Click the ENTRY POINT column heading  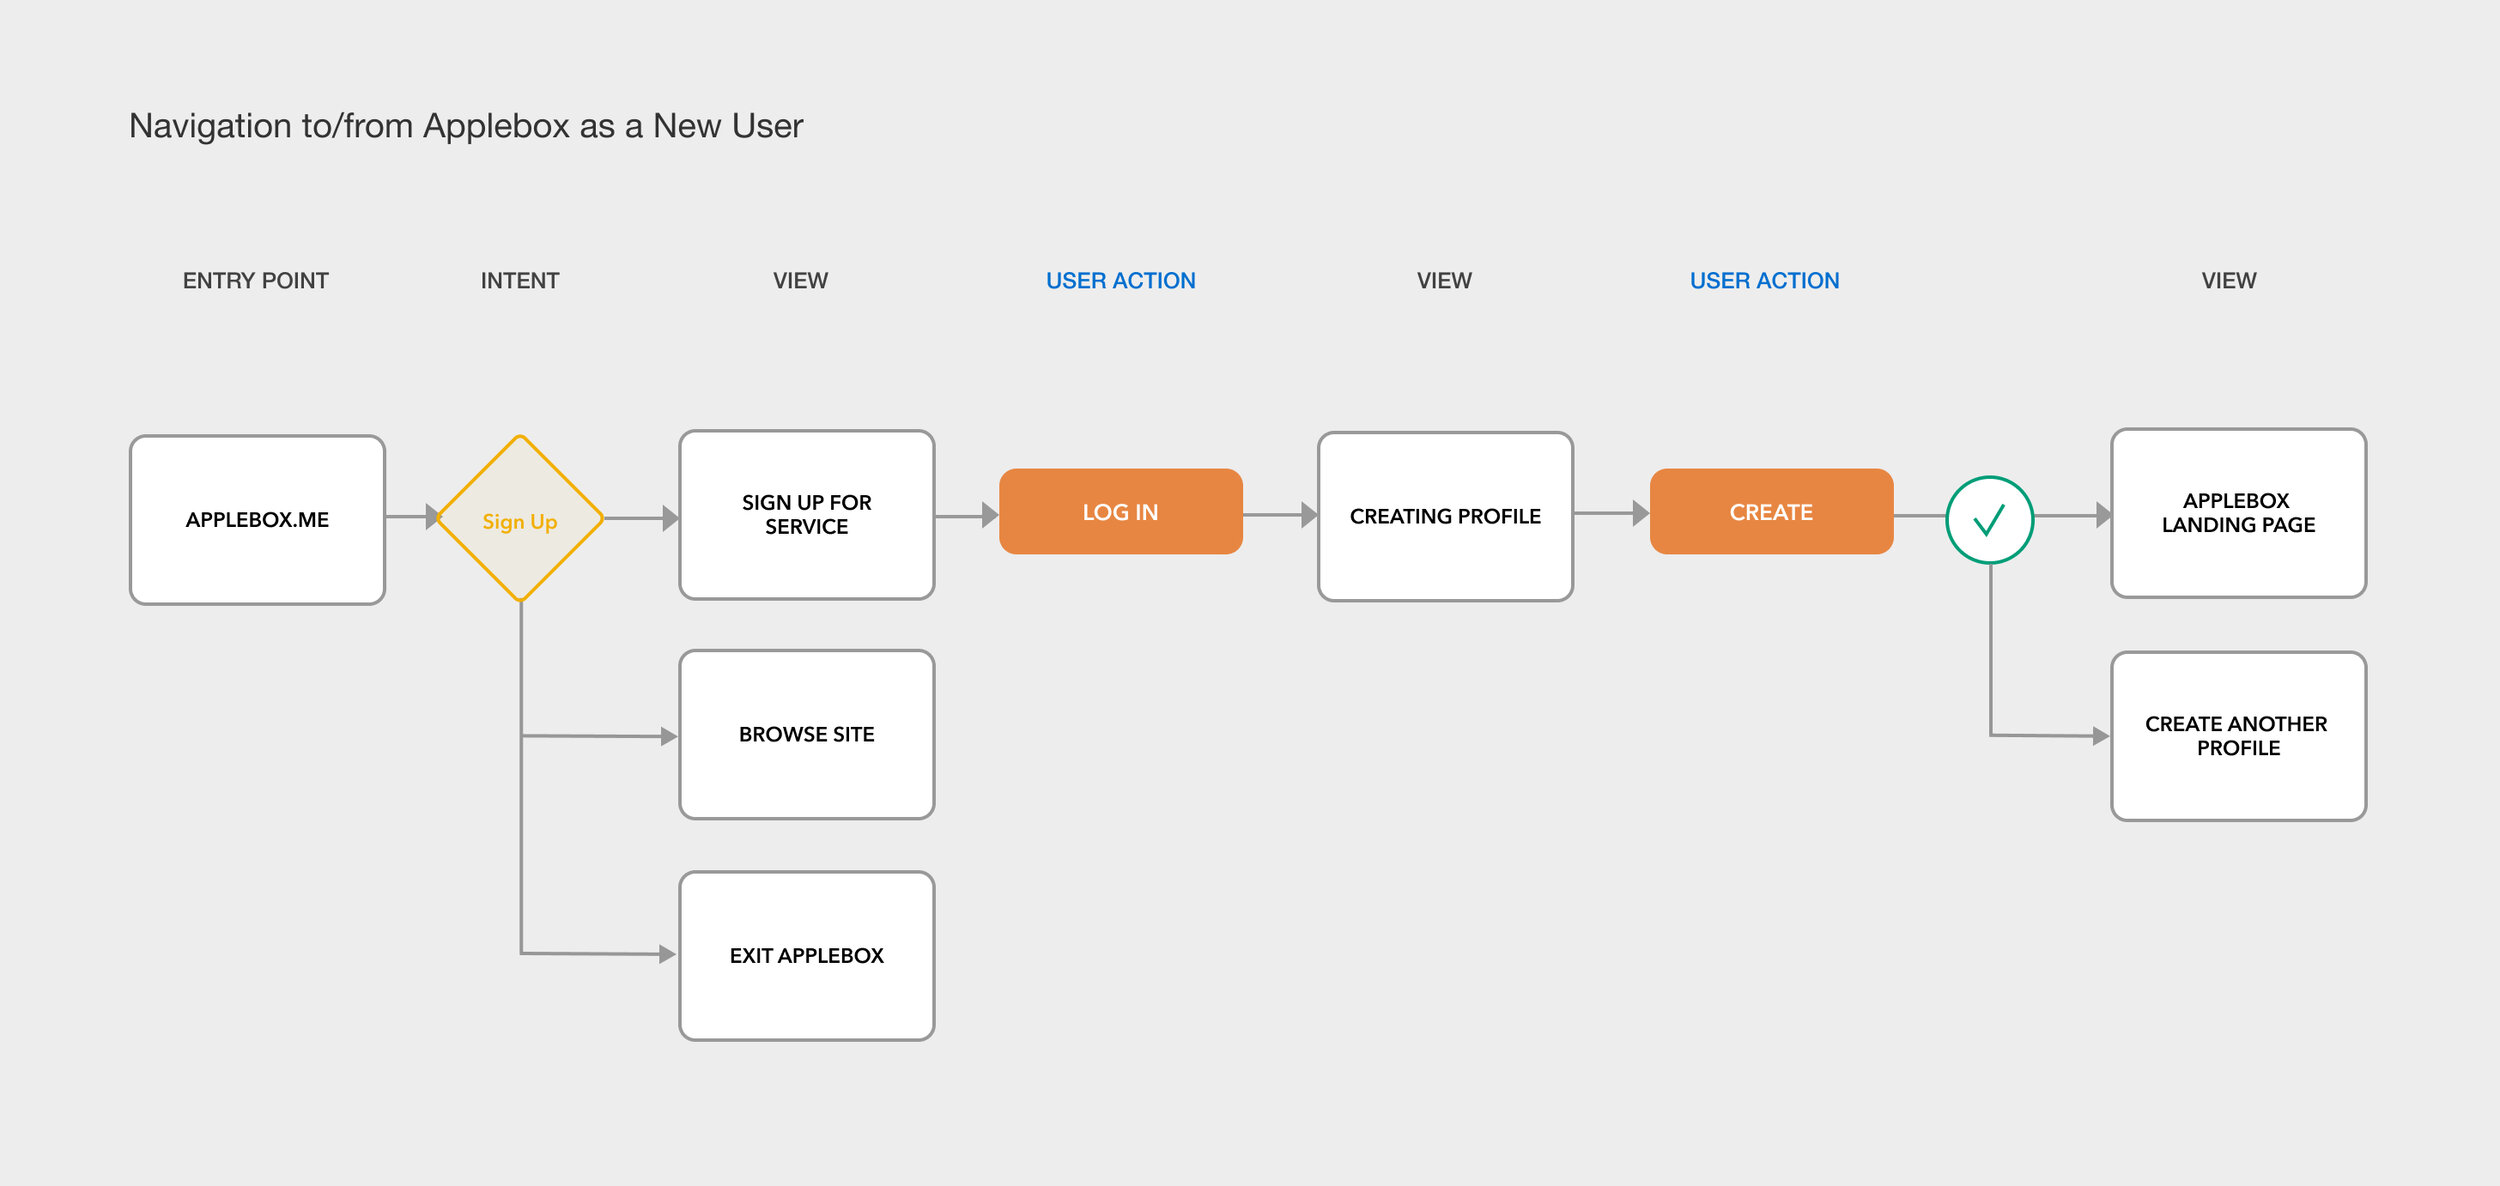[x=255, y=281]
